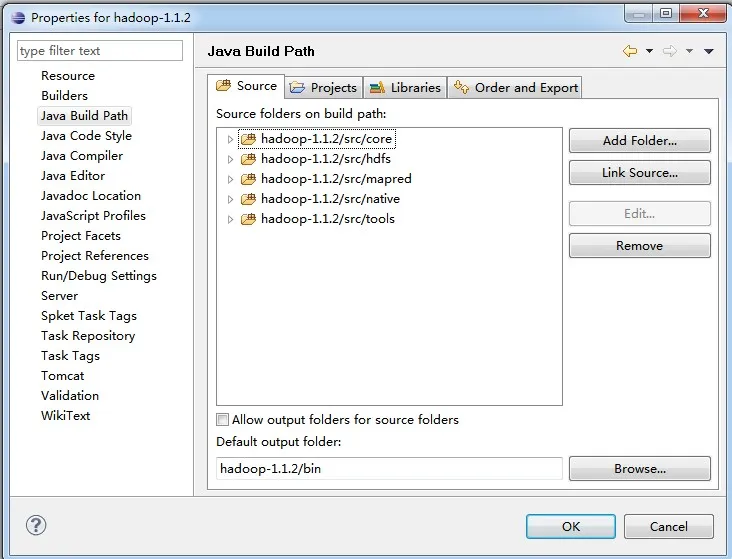Click the back navigation arrow icon
The width and height of the screenshot is (732, 559).
pos(630,50)
